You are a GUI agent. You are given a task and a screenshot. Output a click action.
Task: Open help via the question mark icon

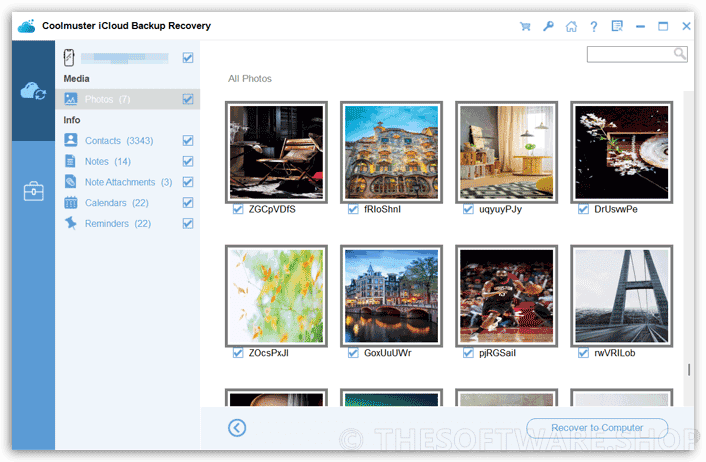(x=594, y=27)
